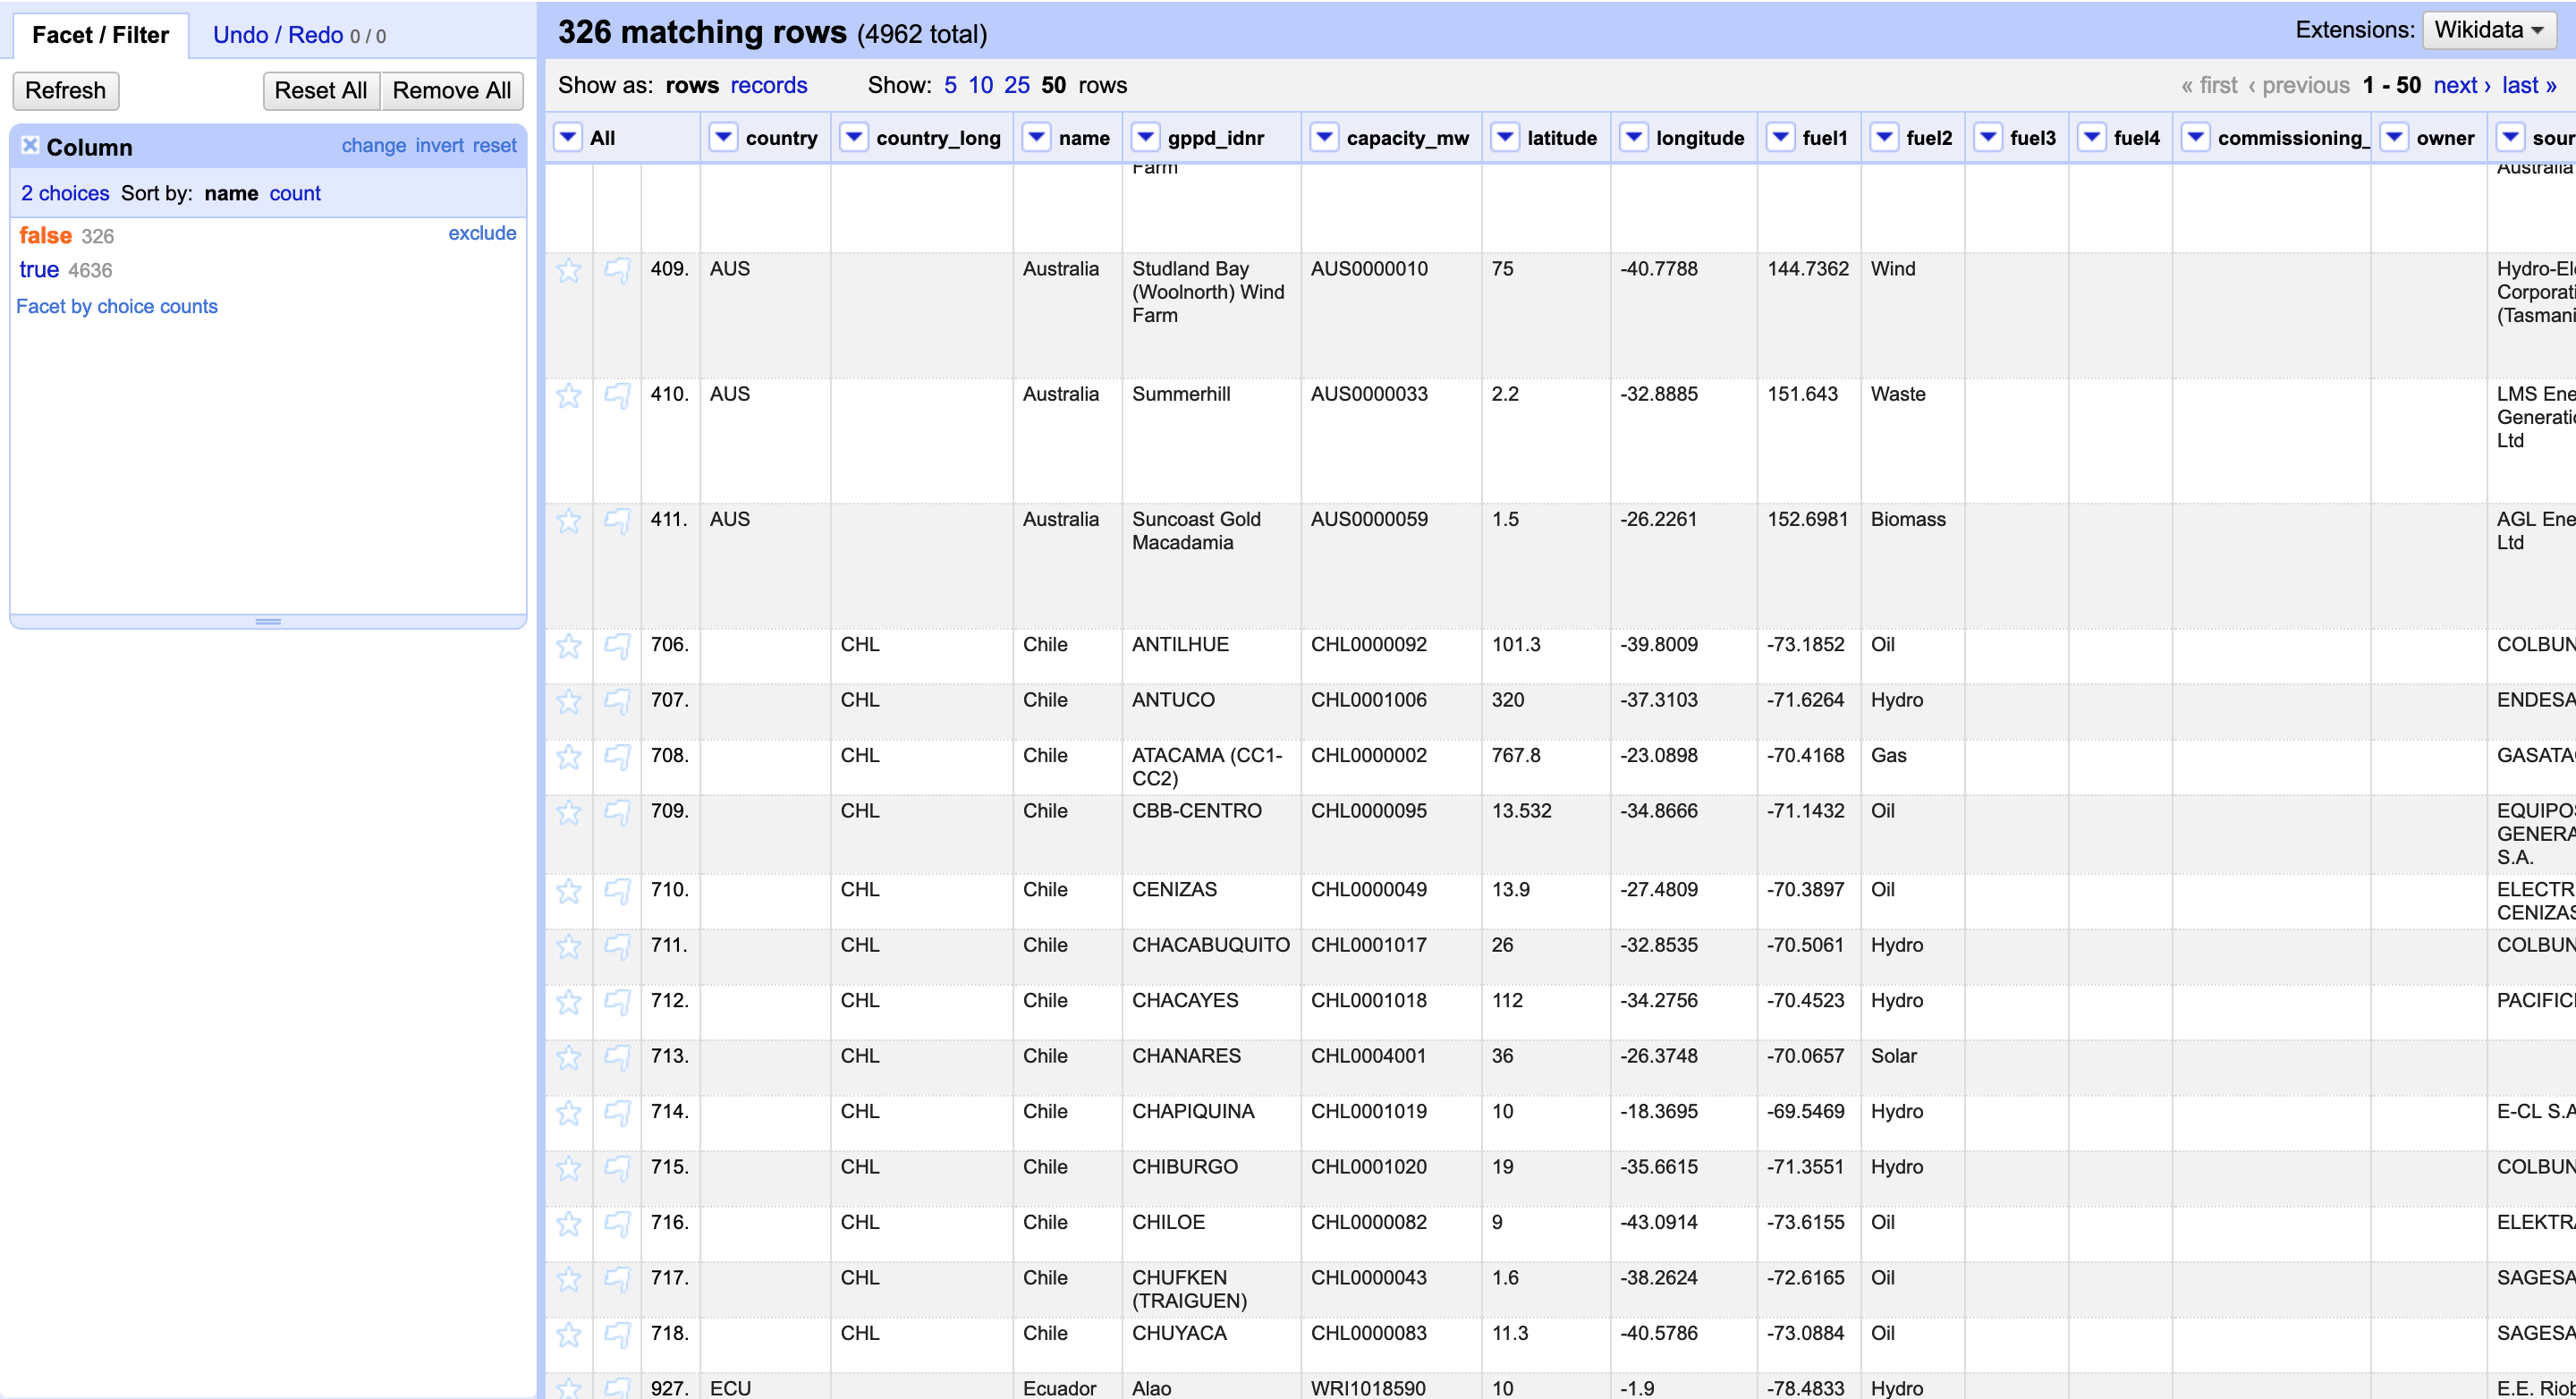Star row 711 CHACABUQUITO
The image size is (2576, 1399).
pyautogui.click(x=568, y=946)
